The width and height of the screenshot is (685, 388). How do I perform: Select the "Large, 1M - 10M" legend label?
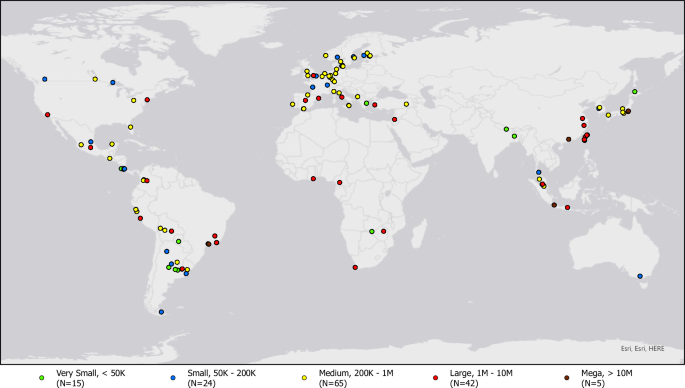(x=481, y=374)
